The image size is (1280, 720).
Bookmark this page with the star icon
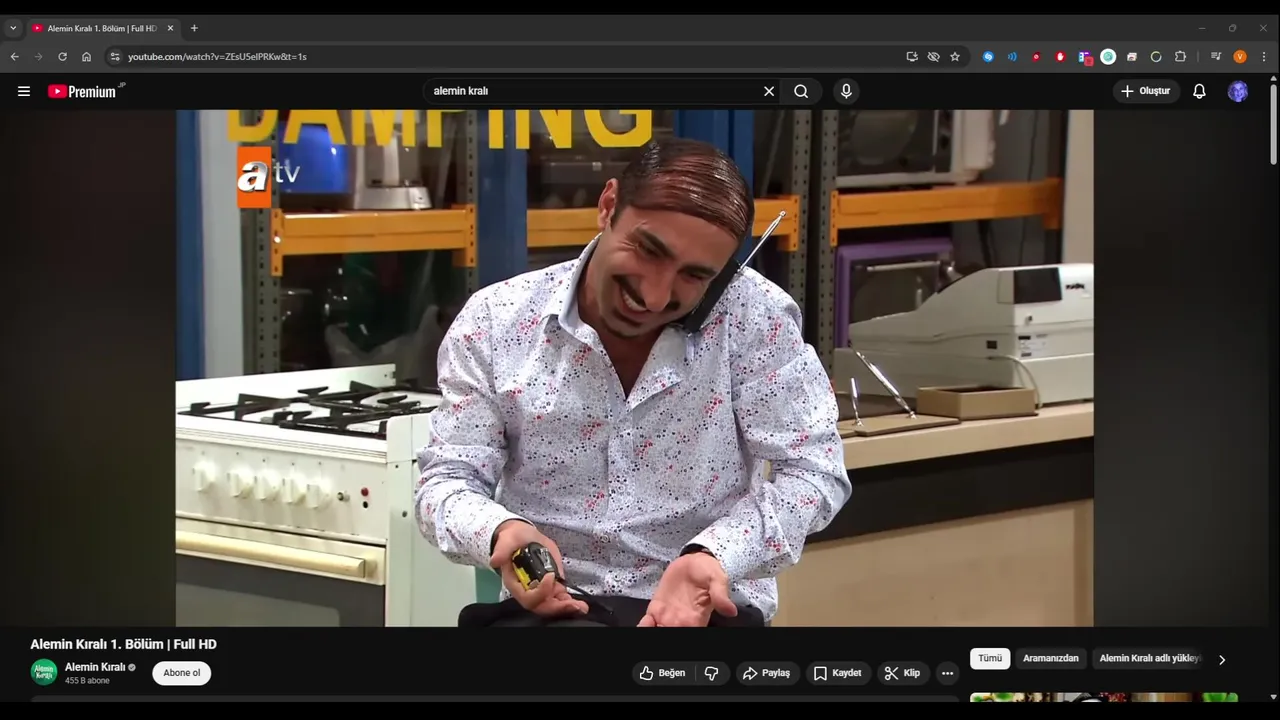point(955,57)
